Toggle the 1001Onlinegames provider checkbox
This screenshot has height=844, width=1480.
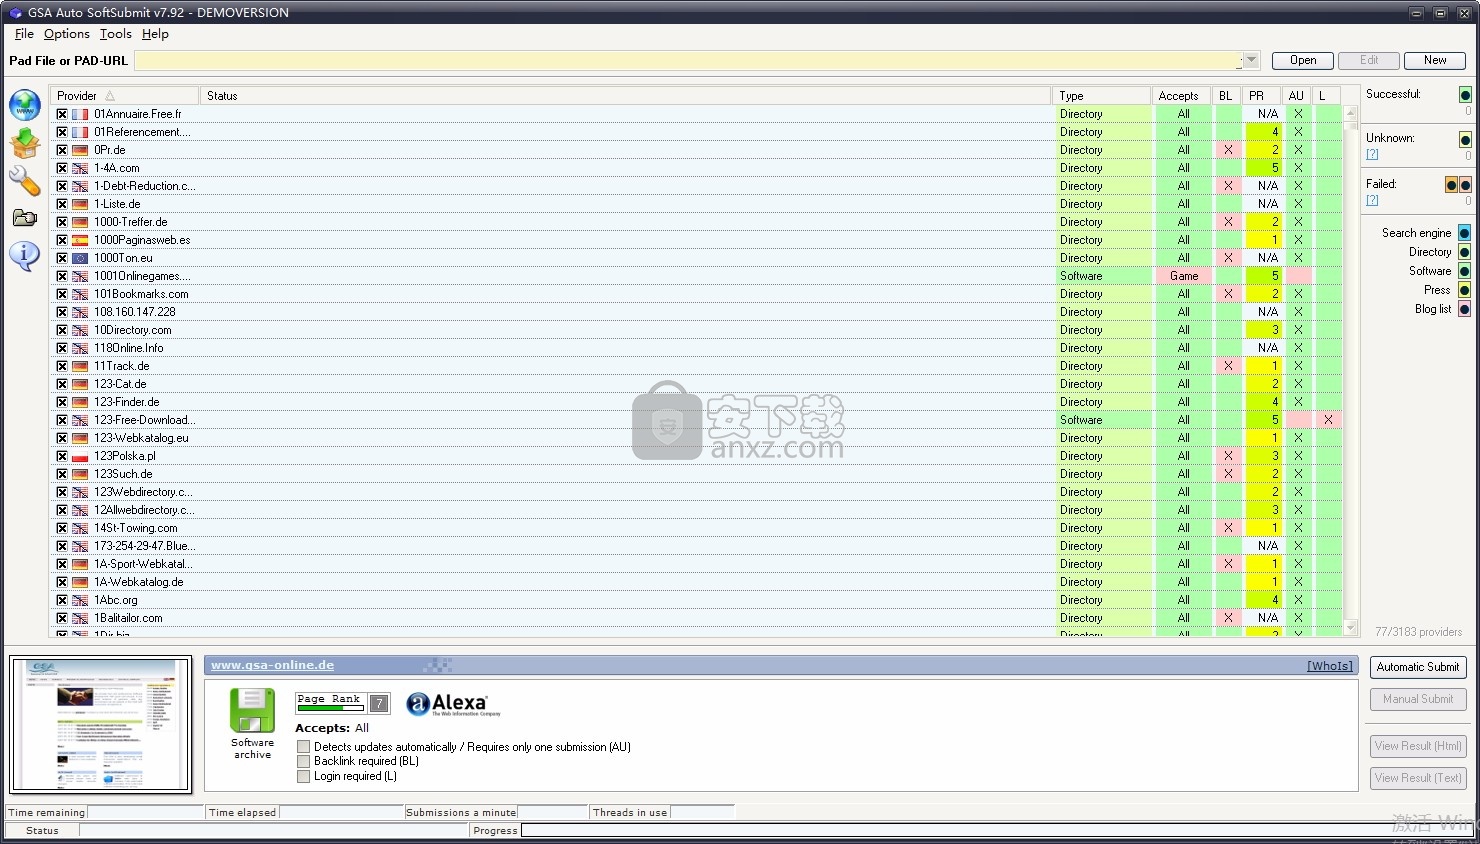pyautogui.click(x=62, y=276)
